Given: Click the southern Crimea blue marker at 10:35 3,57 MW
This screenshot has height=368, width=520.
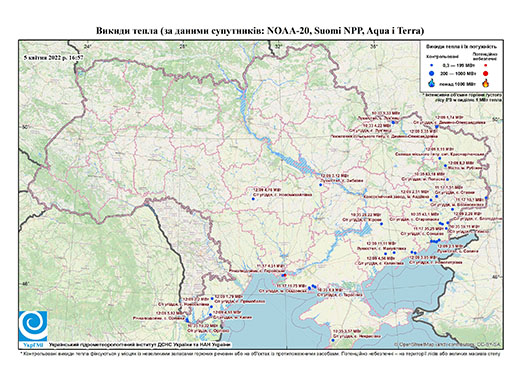Looking at the screenshot, I should click(x=333, y=340).
